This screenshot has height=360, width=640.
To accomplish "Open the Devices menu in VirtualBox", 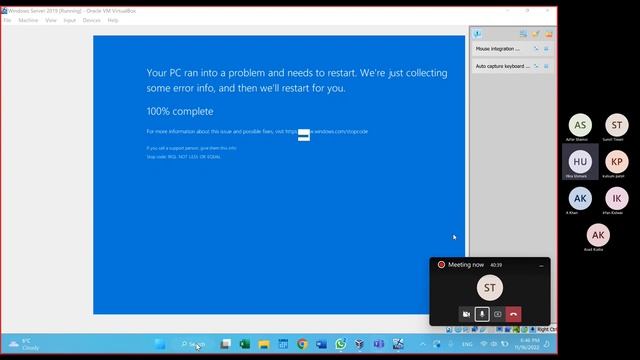I will tap(91, 20).
